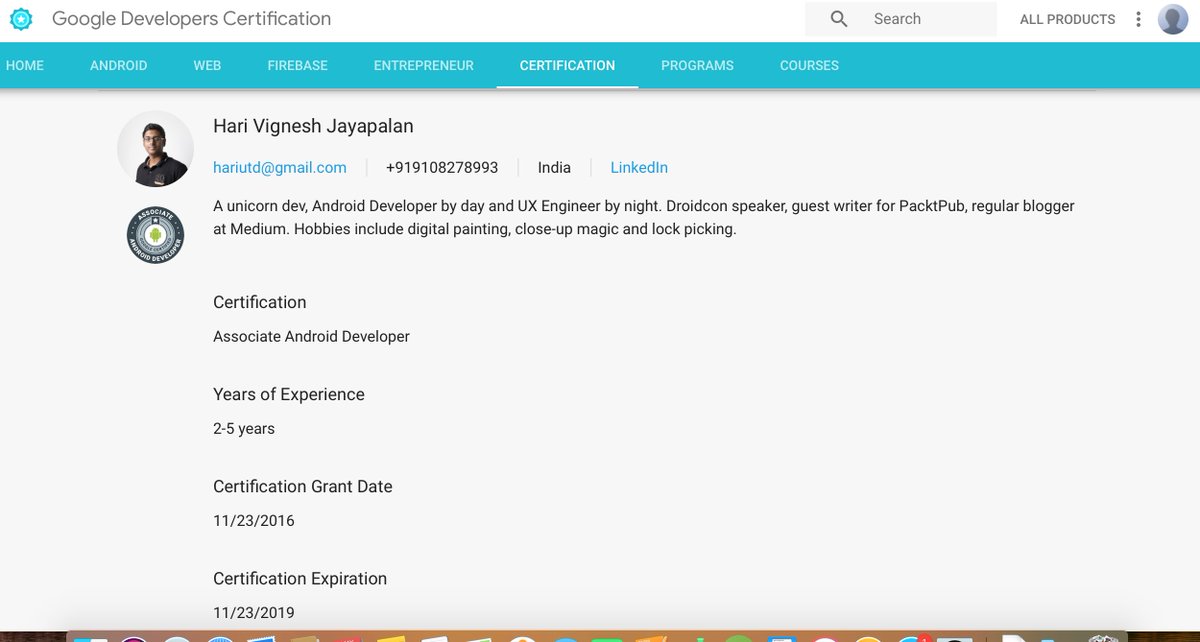Select the text Associate Android Developer
This screenshot has width=1200, height=642.
tap(311, 336)
